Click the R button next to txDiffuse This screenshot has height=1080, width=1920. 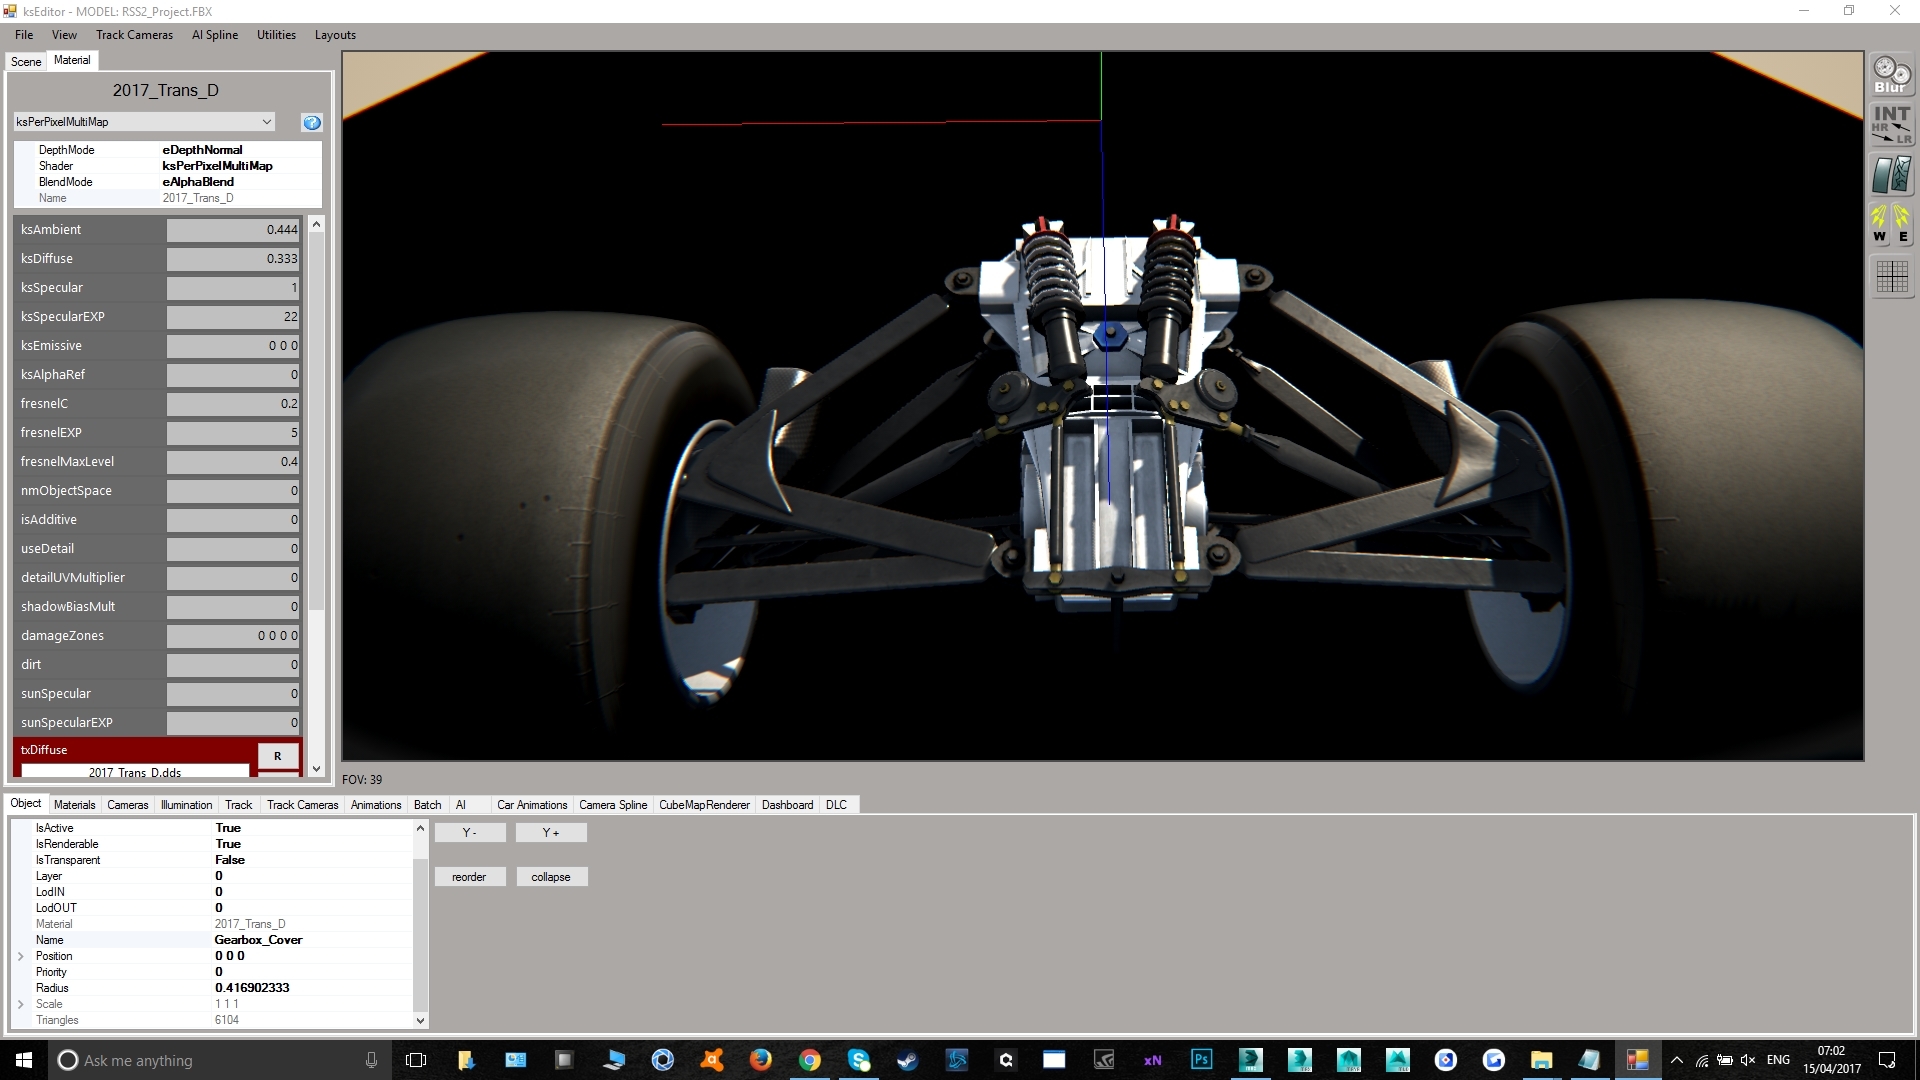point(278,756)
